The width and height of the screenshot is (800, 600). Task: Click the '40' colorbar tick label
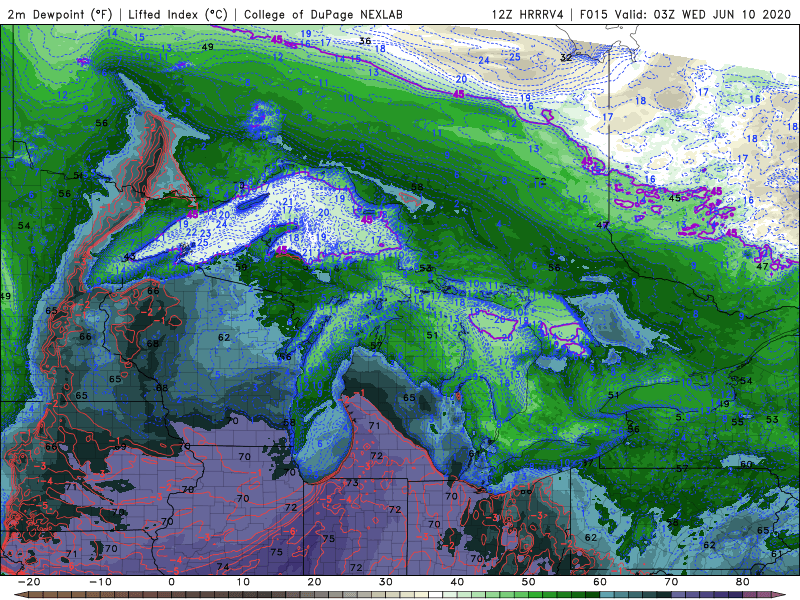(457, 582)
